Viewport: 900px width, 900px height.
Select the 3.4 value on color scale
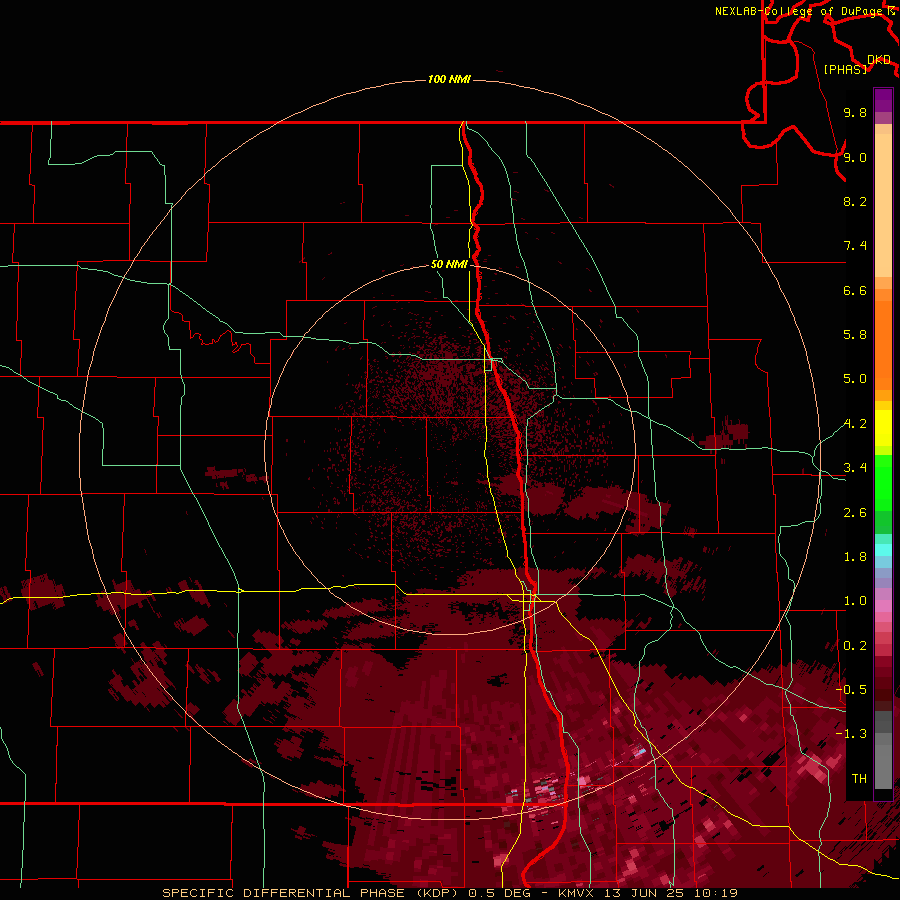click(x=855, y=468)
